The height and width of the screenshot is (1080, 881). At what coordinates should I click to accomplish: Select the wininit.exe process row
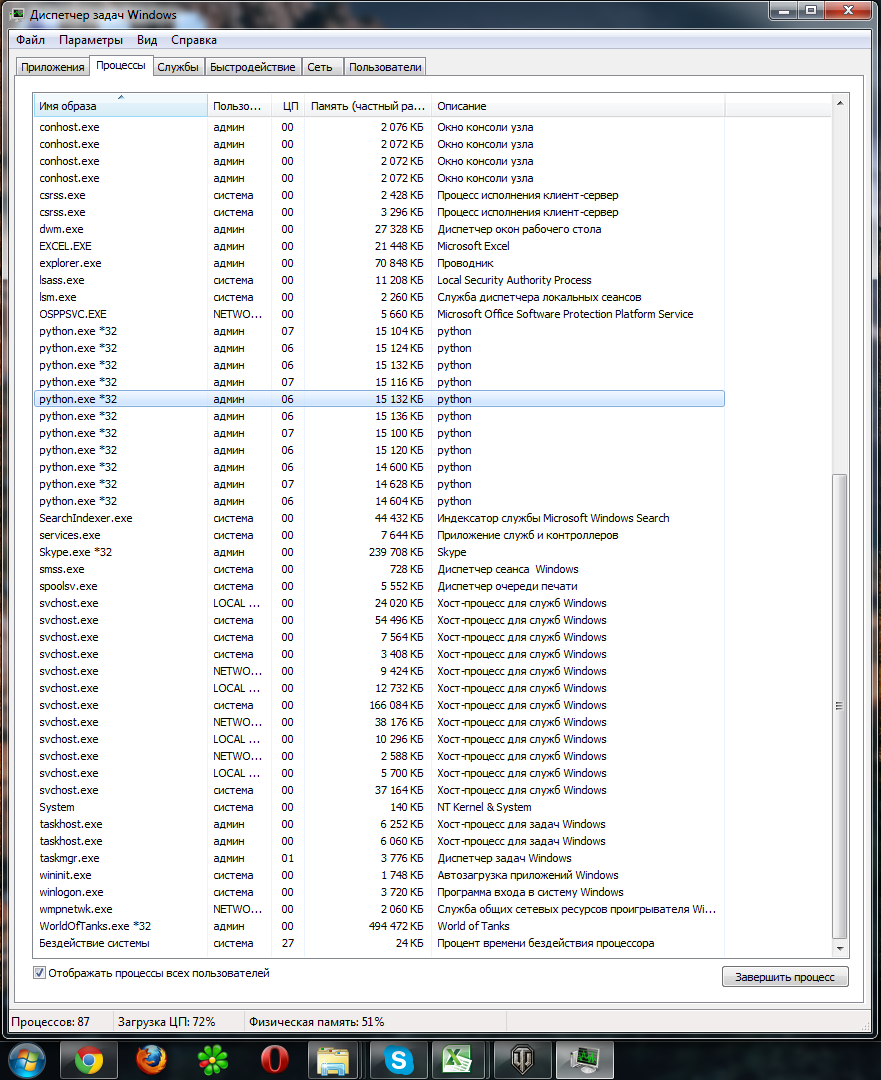(x=379, y=875)
